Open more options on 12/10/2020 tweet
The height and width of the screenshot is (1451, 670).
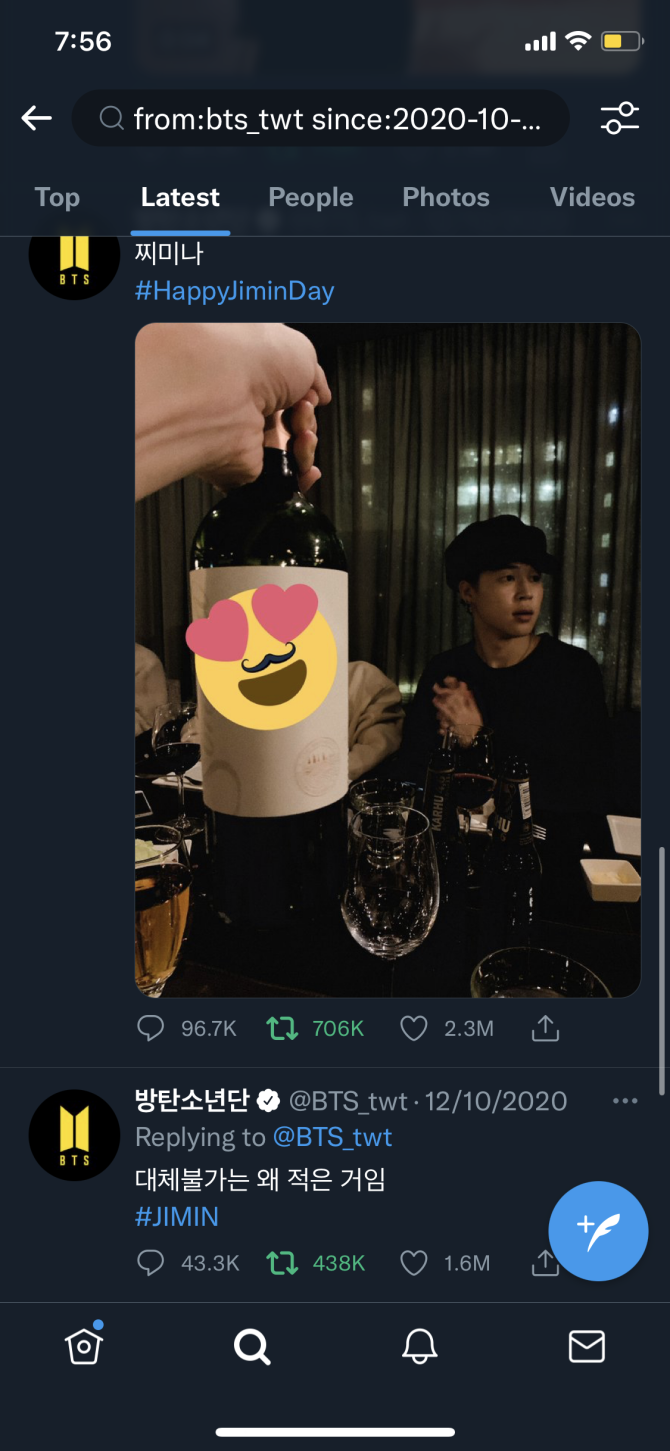click(625, 1101)
